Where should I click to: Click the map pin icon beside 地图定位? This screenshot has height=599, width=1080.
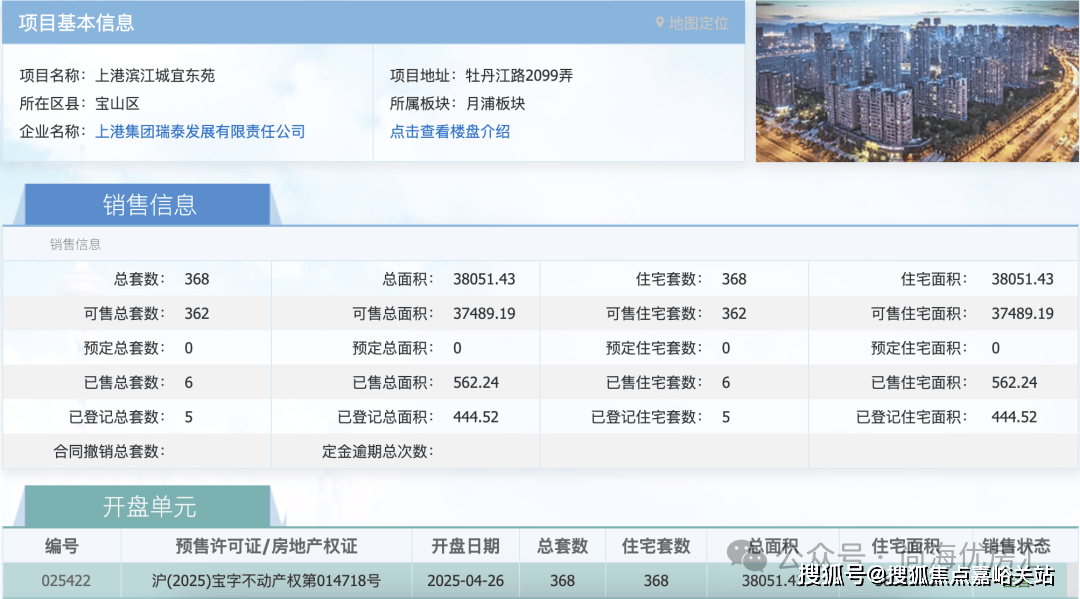[x=660, y=23]
